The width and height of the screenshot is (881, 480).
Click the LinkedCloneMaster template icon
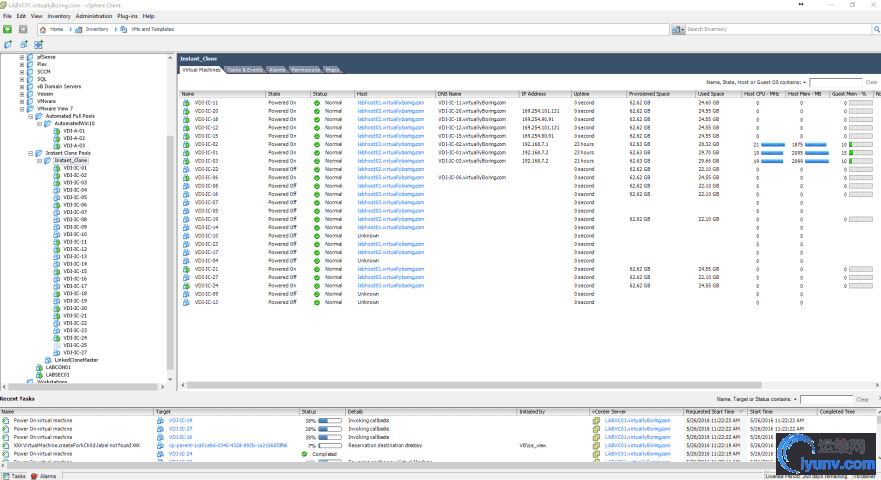(48, 360)
